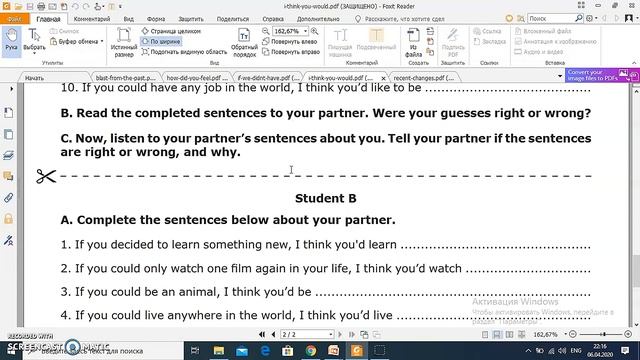Click the Undo arrow in quick access toolbar
This screenshot has height=360, width=640.
point(75,6)
